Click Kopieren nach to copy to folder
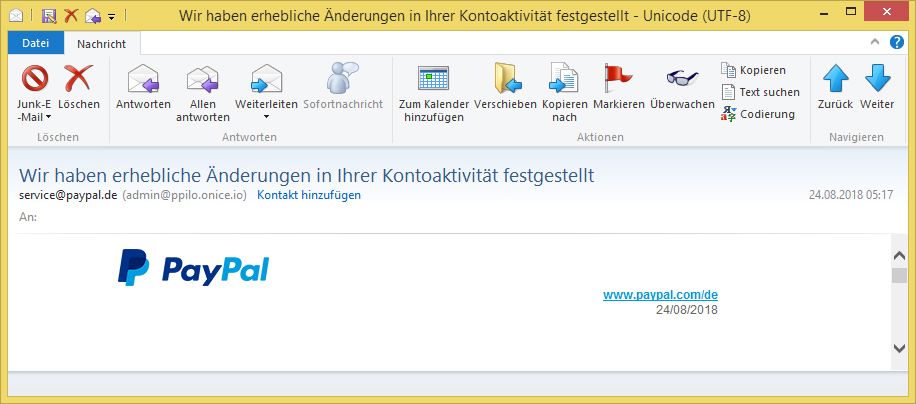916x404 pixels. [564, 93]
